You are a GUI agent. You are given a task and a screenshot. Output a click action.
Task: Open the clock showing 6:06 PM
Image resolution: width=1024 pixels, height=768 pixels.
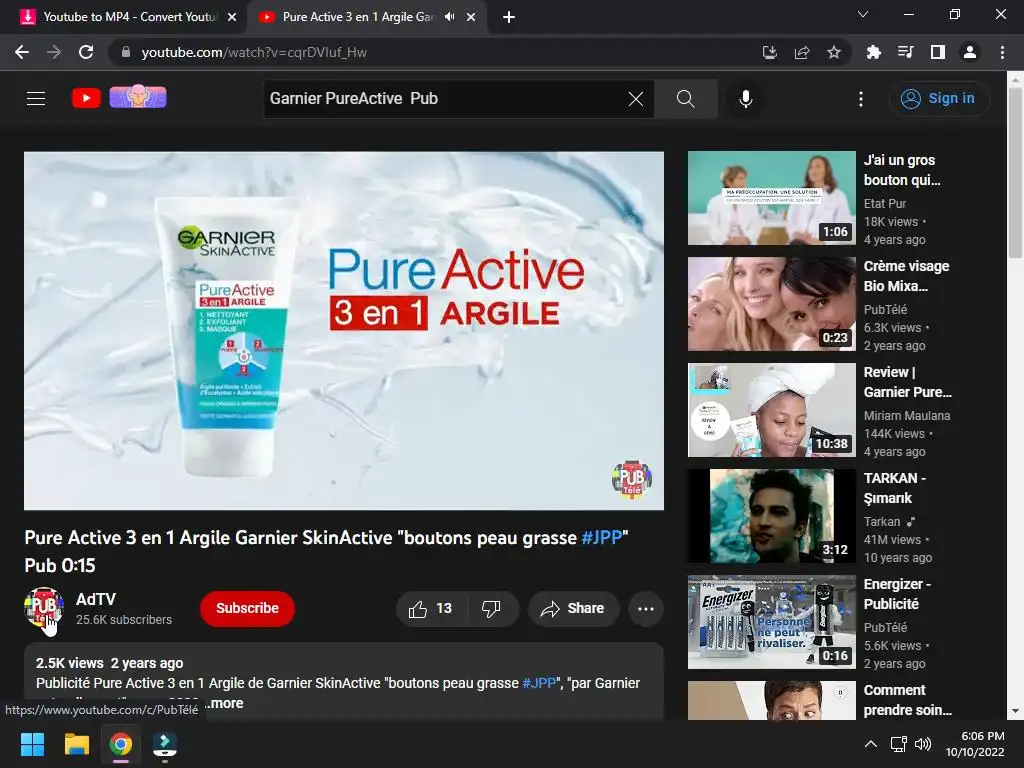tap(975, 744)
